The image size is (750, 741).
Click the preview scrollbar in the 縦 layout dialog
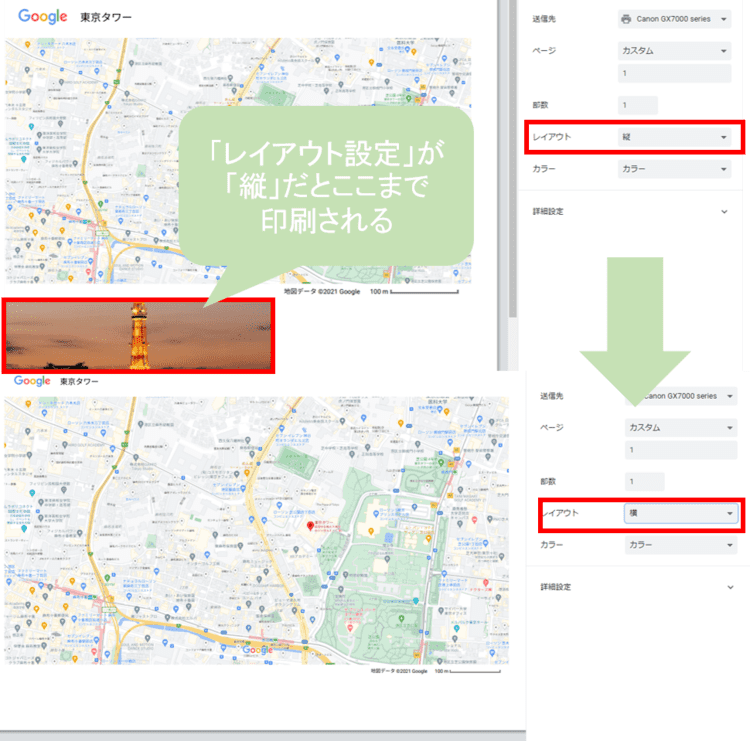coord(513,158)
